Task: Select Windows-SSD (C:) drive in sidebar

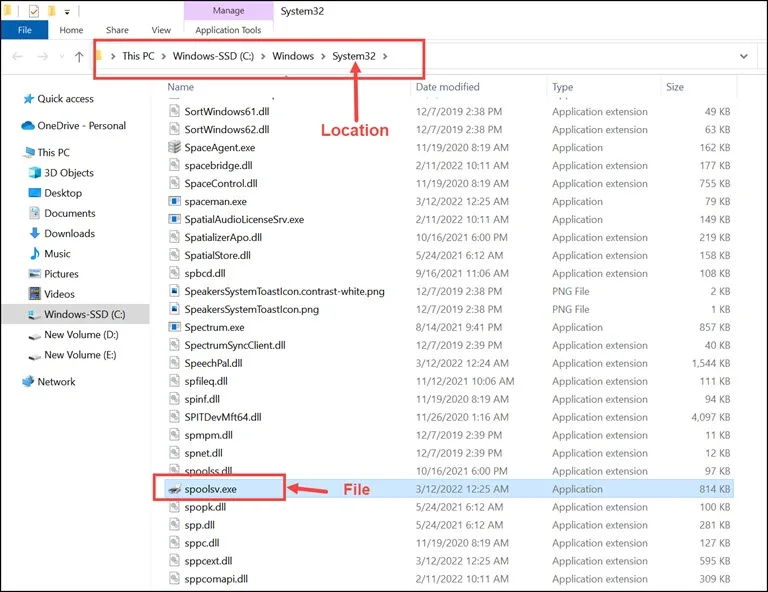Action: pyautogui.click(x=76, y=314)
